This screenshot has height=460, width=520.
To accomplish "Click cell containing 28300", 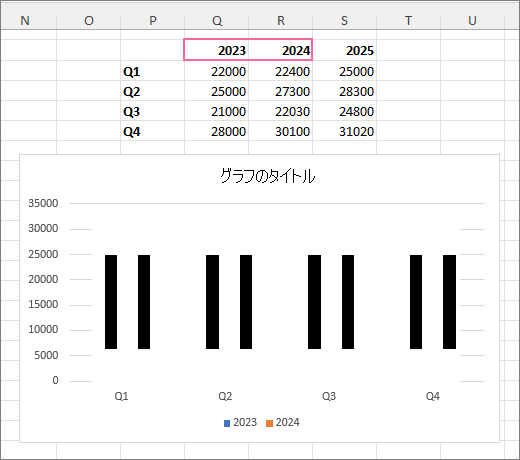I will pos(345,91).
